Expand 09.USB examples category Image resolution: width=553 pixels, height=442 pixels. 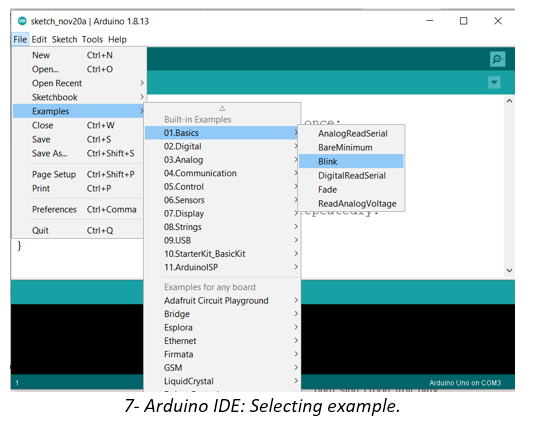222,240
